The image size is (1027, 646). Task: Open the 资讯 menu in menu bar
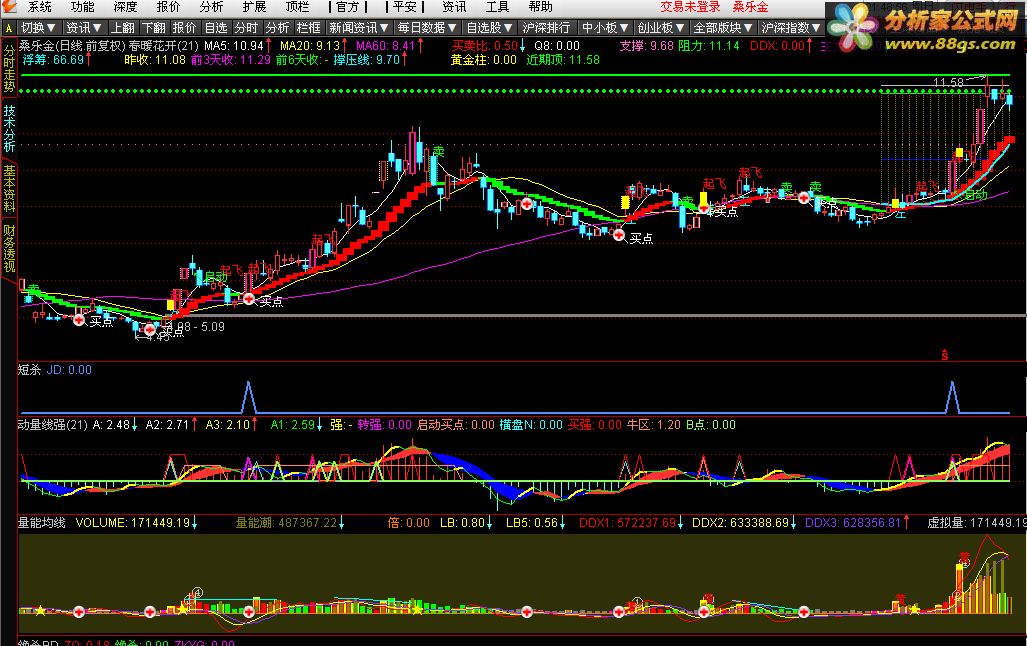tap(454, 7)
